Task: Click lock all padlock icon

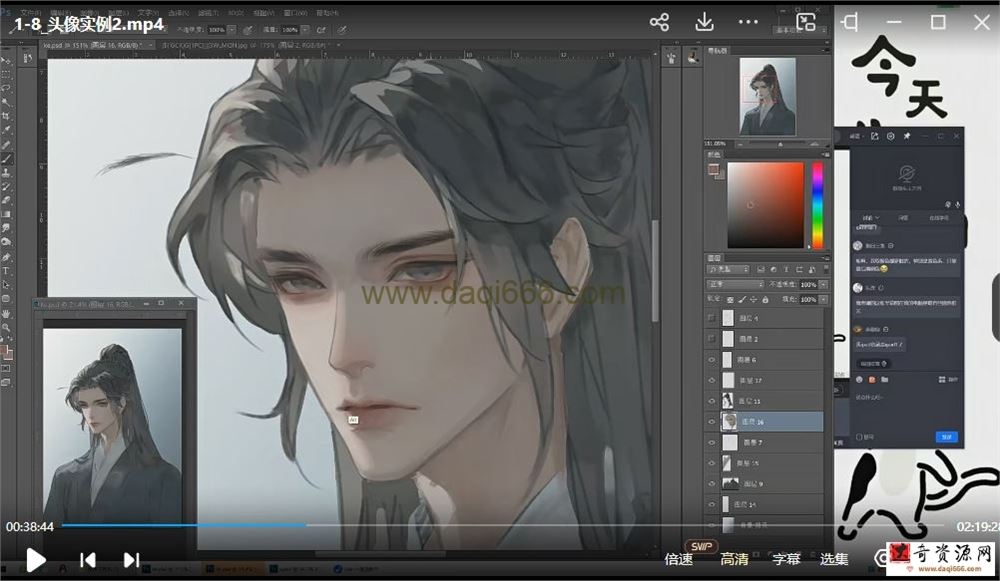Action: tap(765, 299)
